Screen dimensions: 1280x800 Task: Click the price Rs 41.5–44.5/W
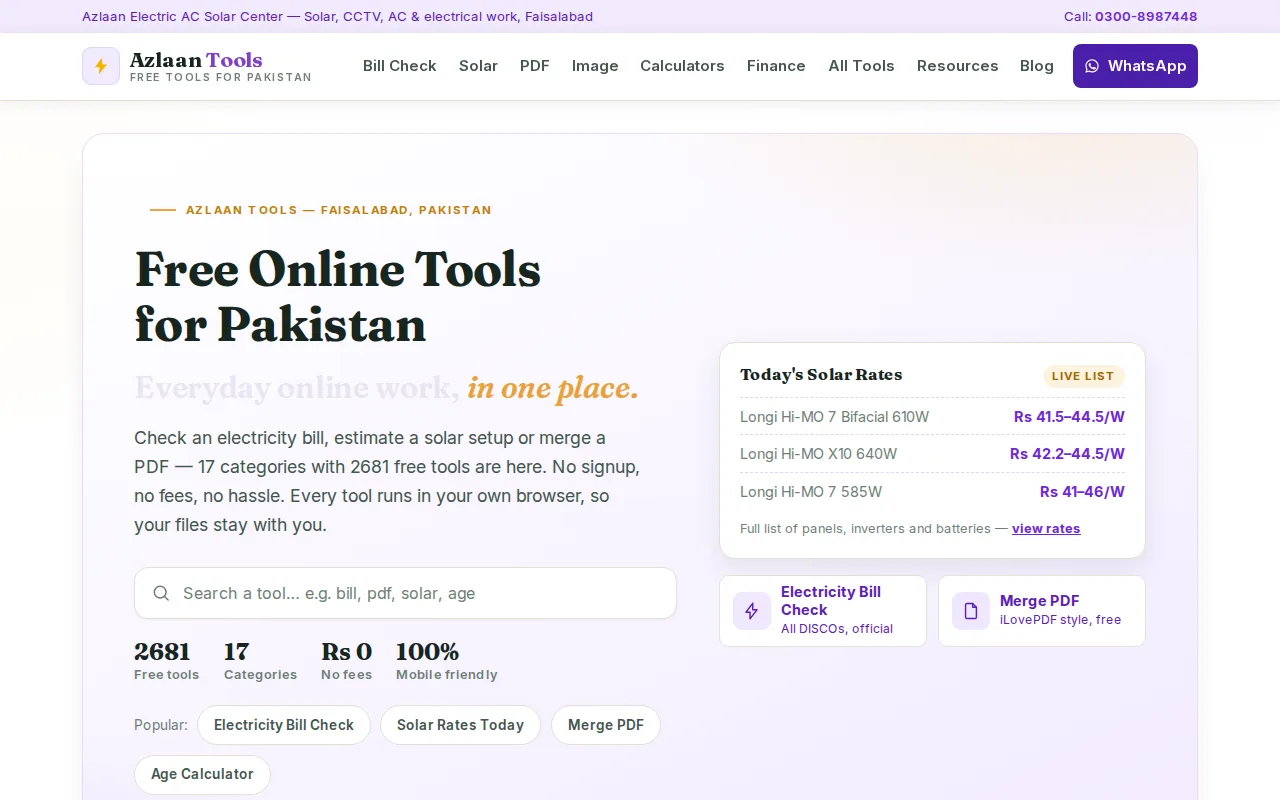pos(1069,416)
